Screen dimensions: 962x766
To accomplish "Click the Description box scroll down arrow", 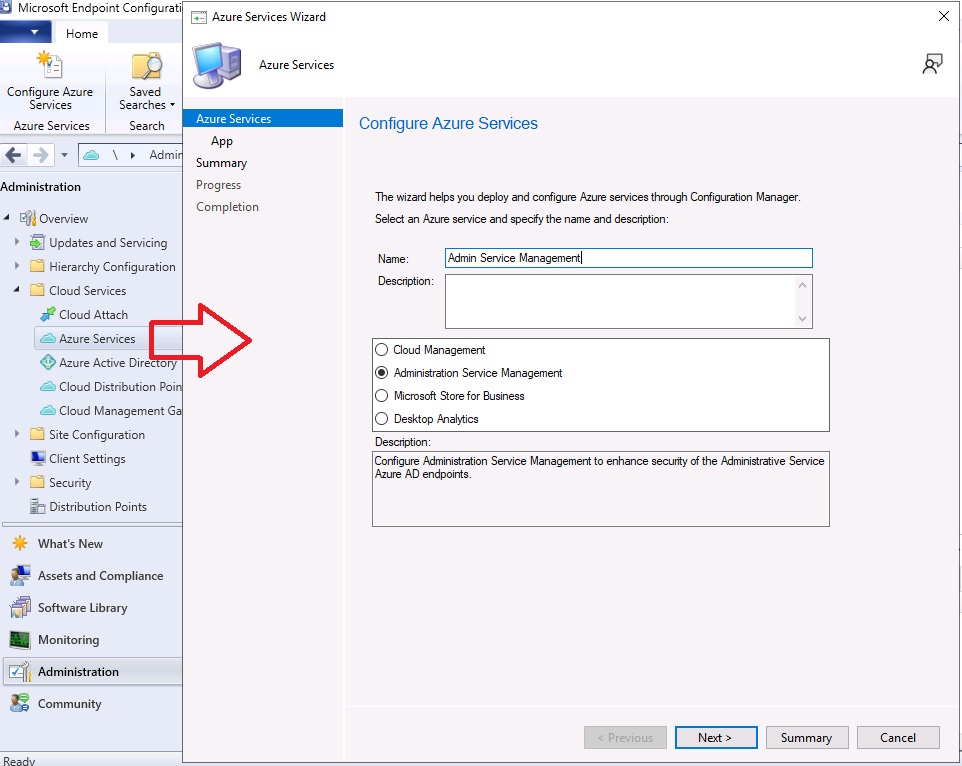I will click(x=802, y=319).
